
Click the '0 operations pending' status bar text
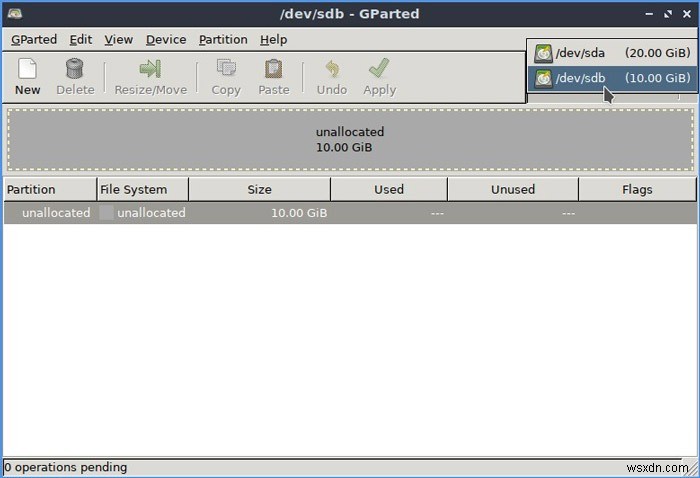[x=66, y=467]
